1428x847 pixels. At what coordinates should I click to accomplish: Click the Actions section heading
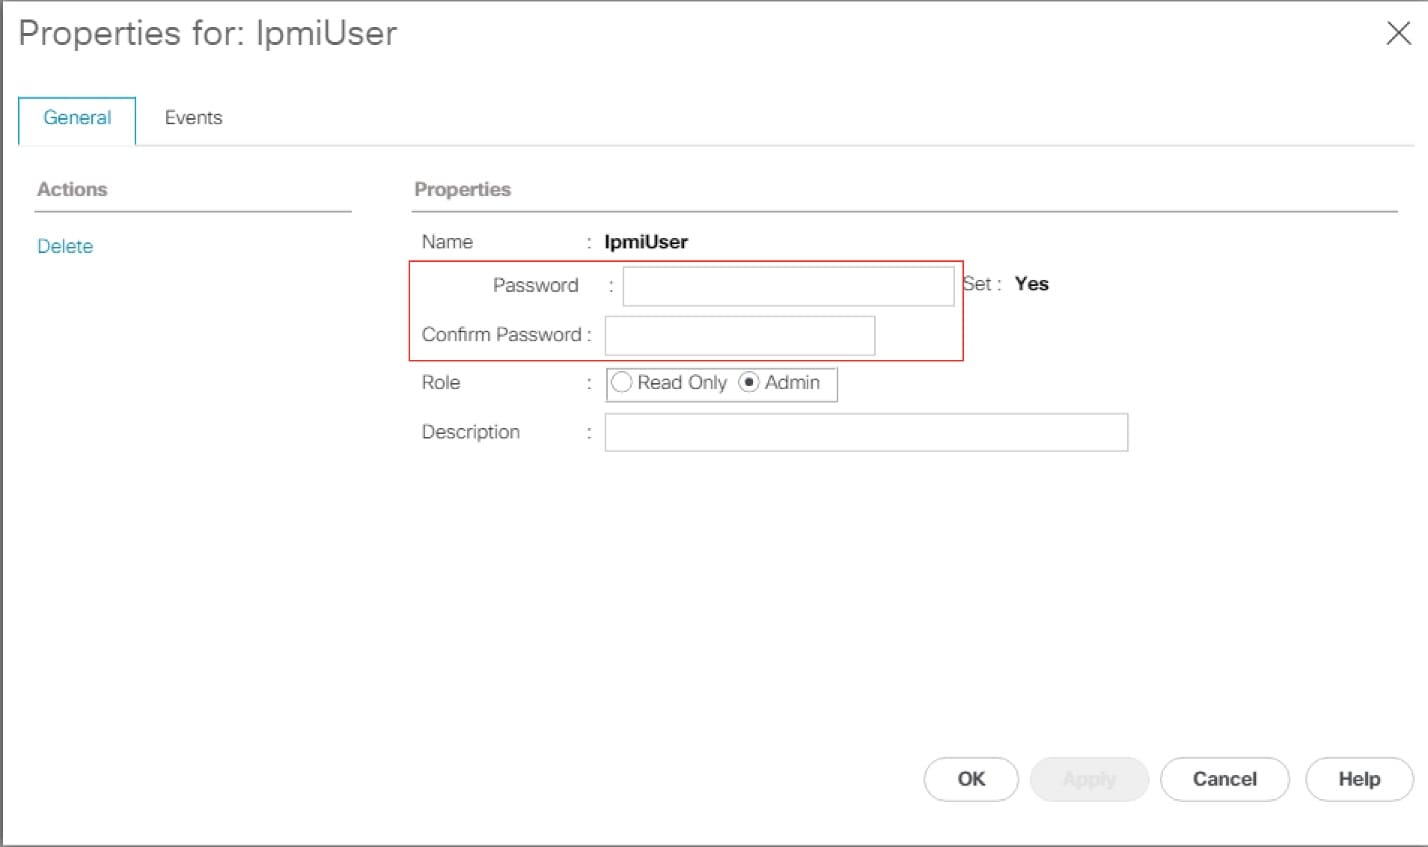coord(72,189)
